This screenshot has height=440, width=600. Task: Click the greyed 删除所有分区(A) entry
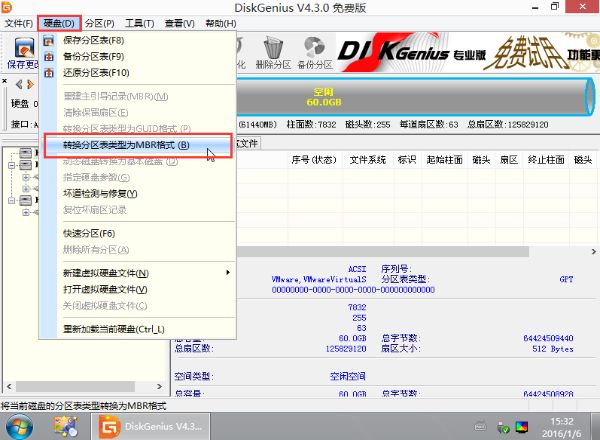point(138,249)
